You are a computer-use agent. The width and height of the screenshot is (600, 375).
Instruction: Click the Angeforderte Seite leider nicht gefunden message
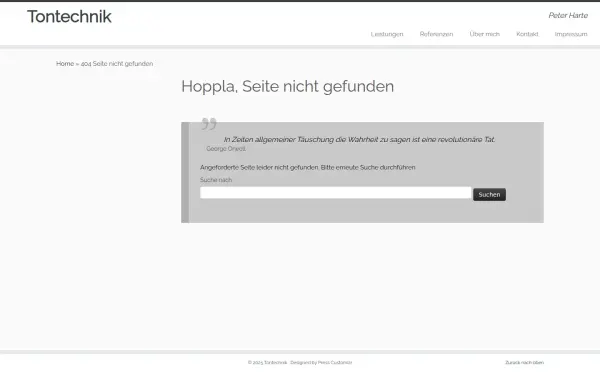pyautogui.click(x=307, y=167)
